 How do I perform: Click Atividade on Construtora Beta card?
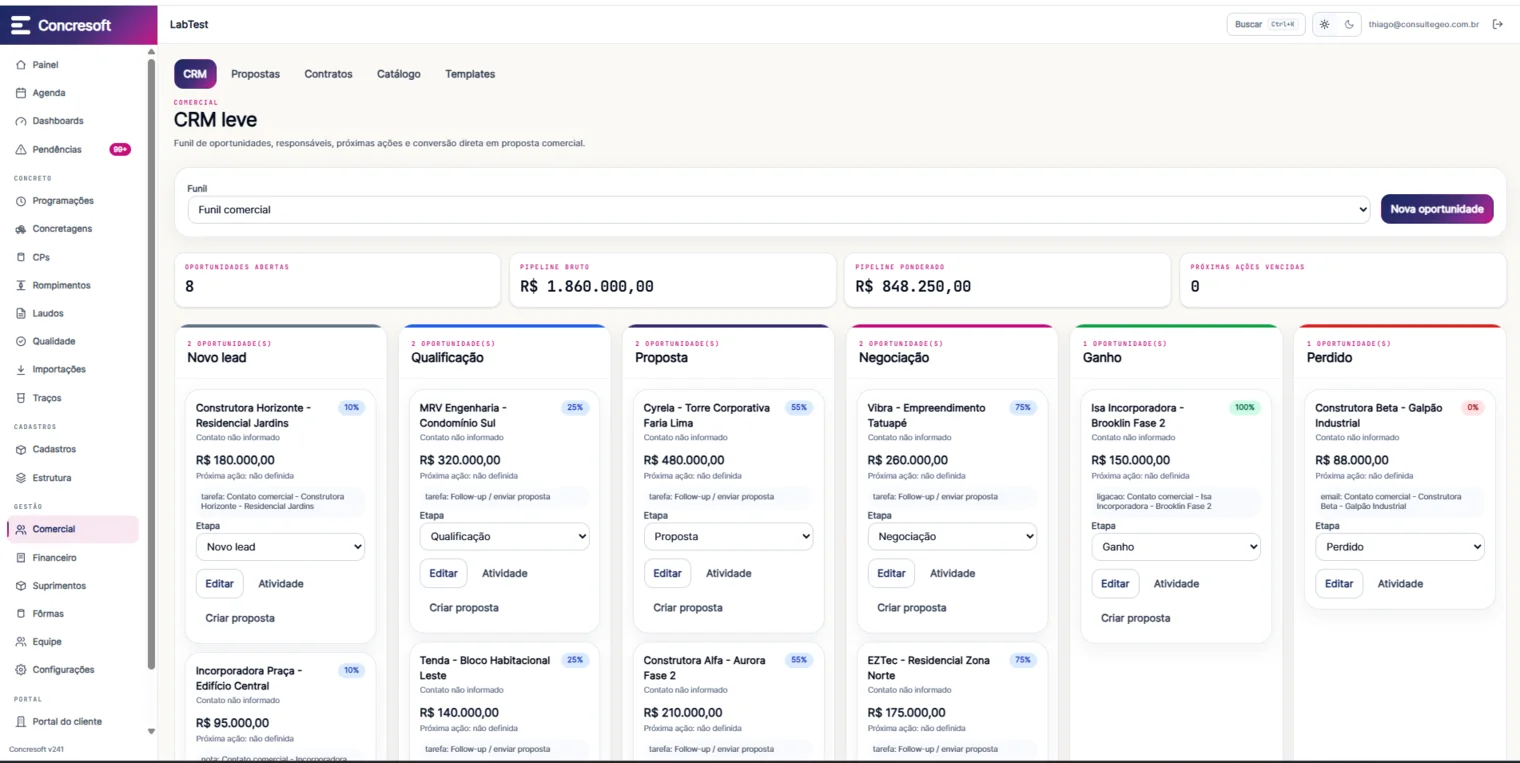tap(1400, 584)
